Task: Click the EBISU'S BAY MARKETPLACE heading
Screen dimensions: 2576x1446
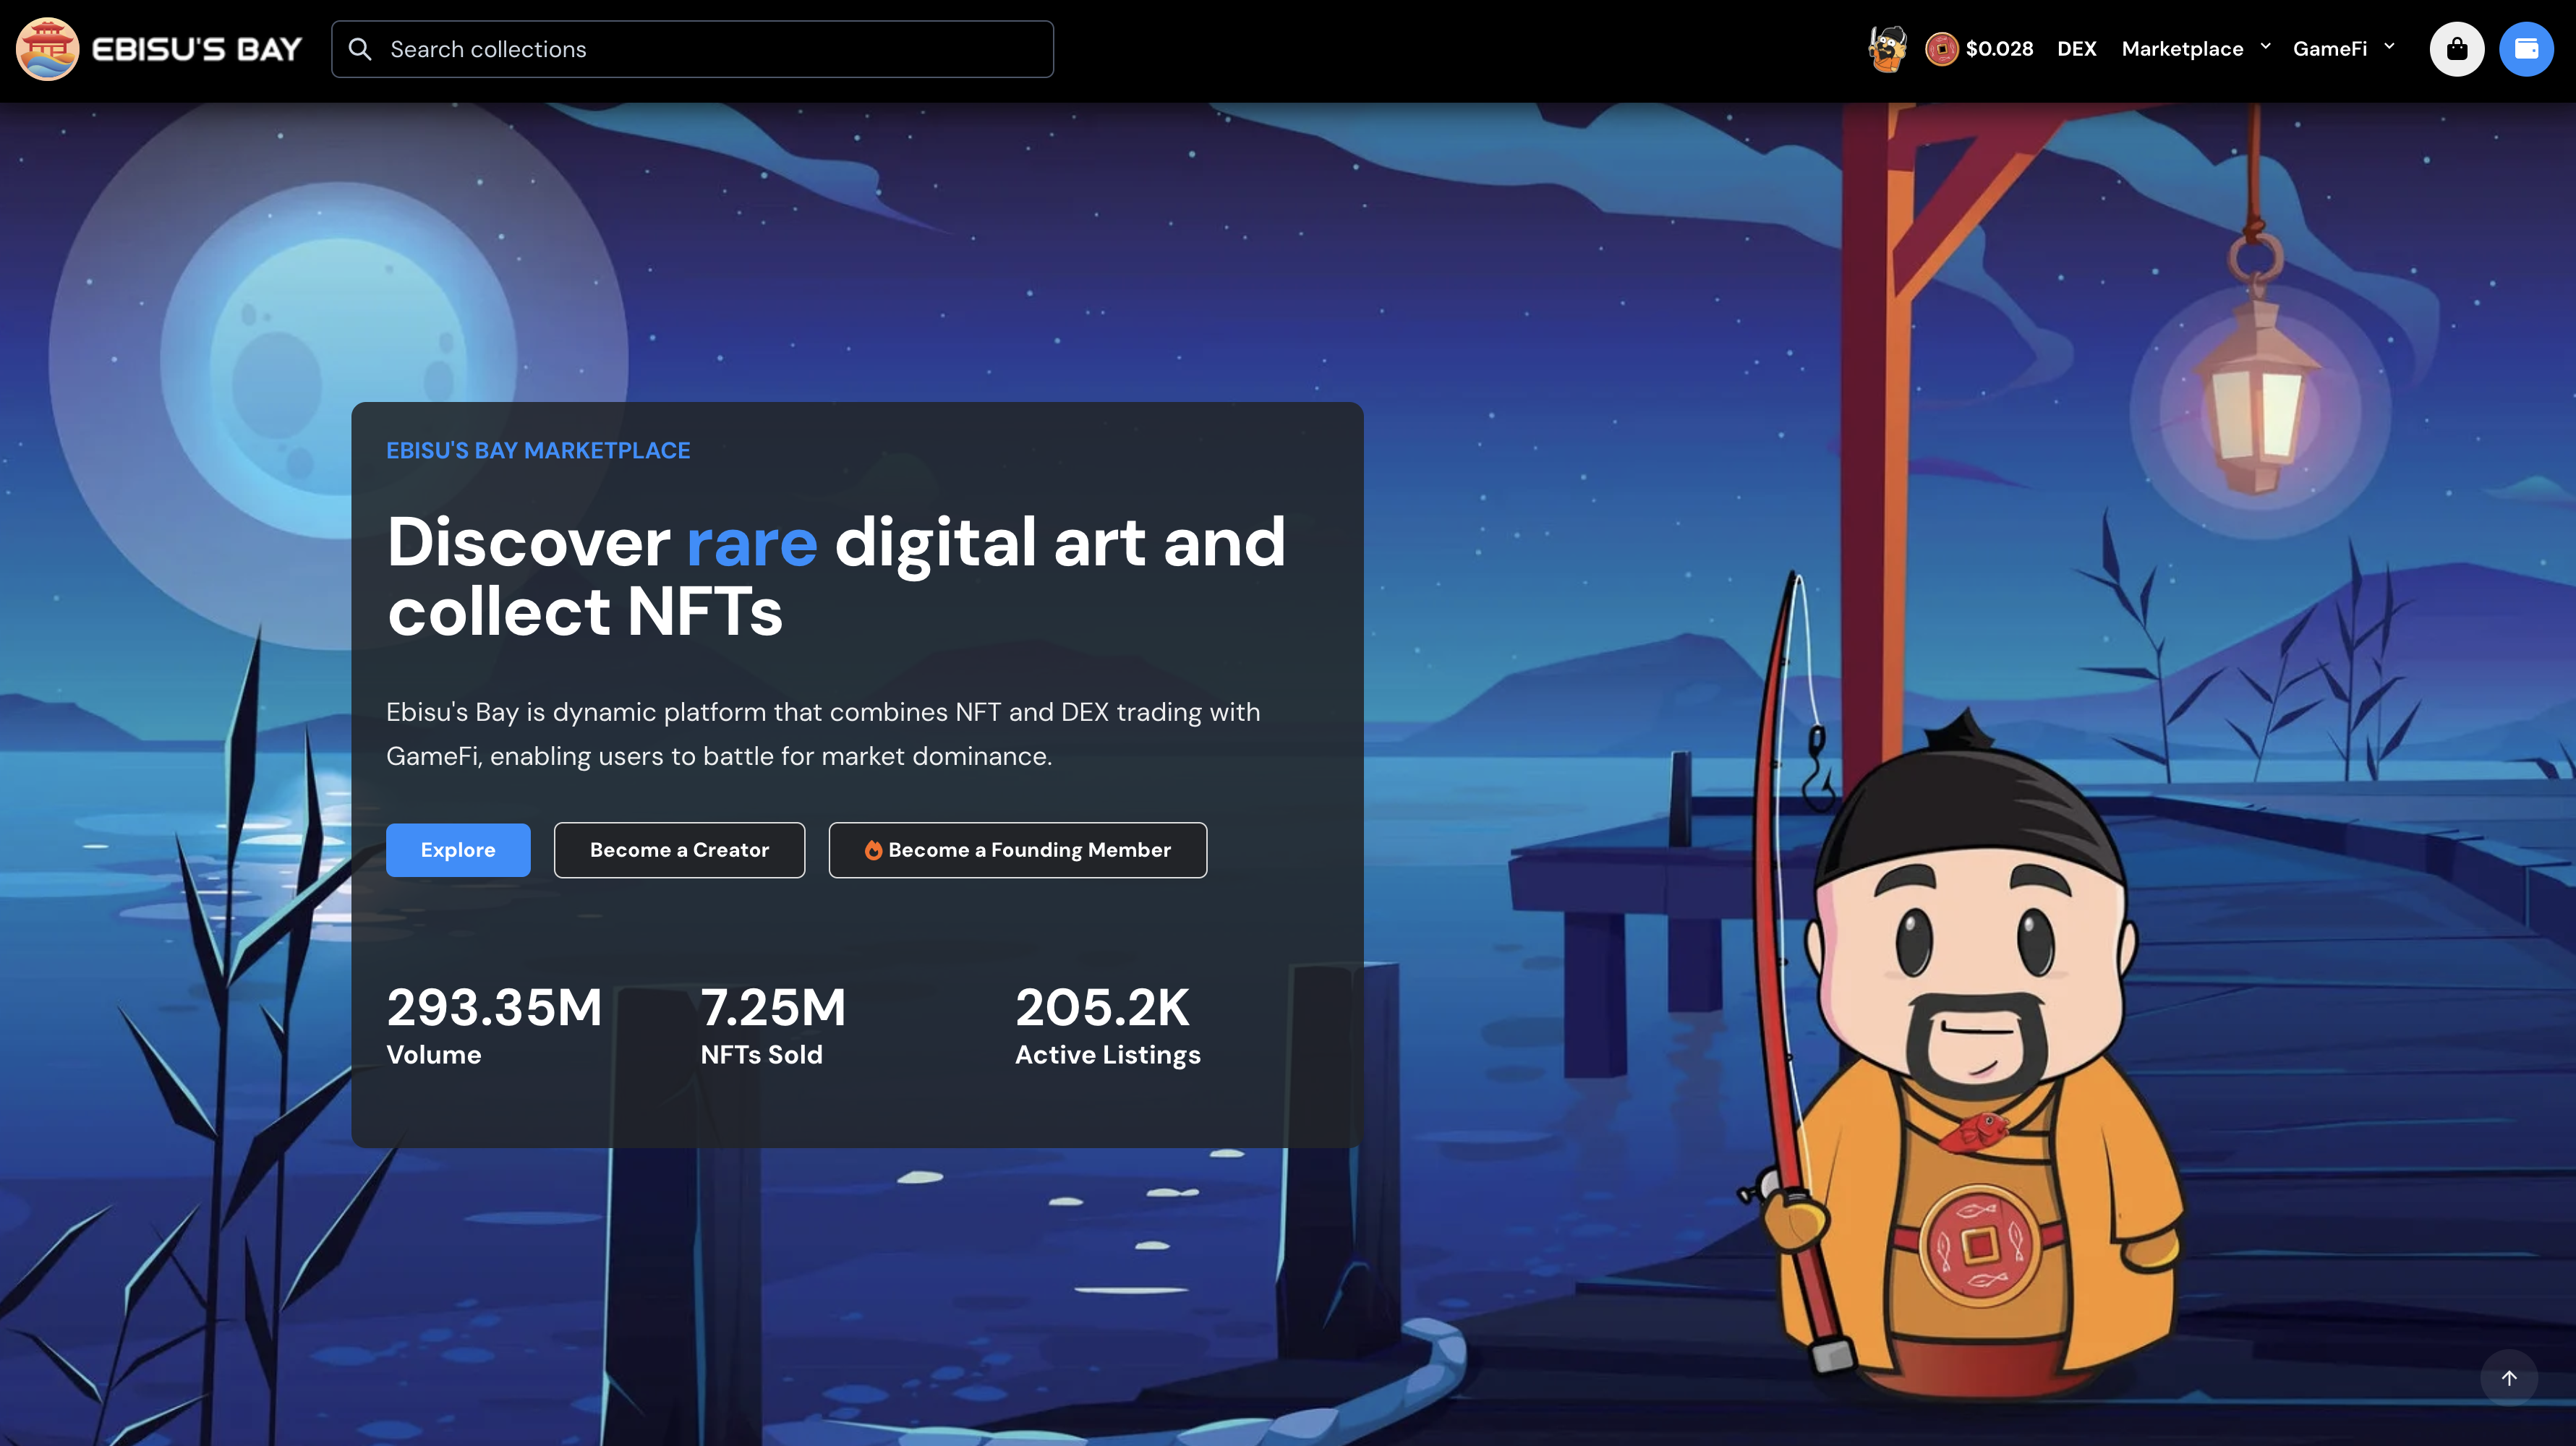Action: pyautogui.click(x=538, y=451)
